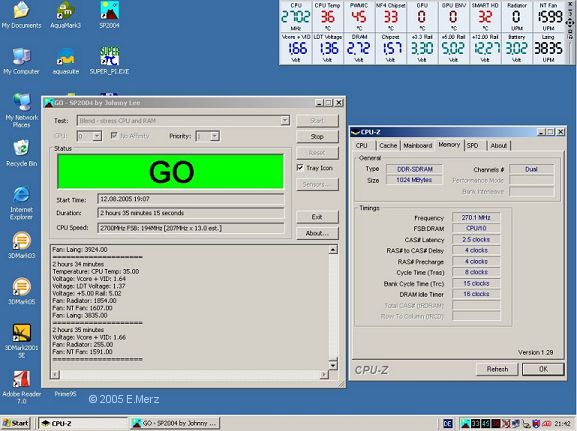Launch the AquaMark3 desktop shortcut

pyautogui.click(x=65, y=15)
